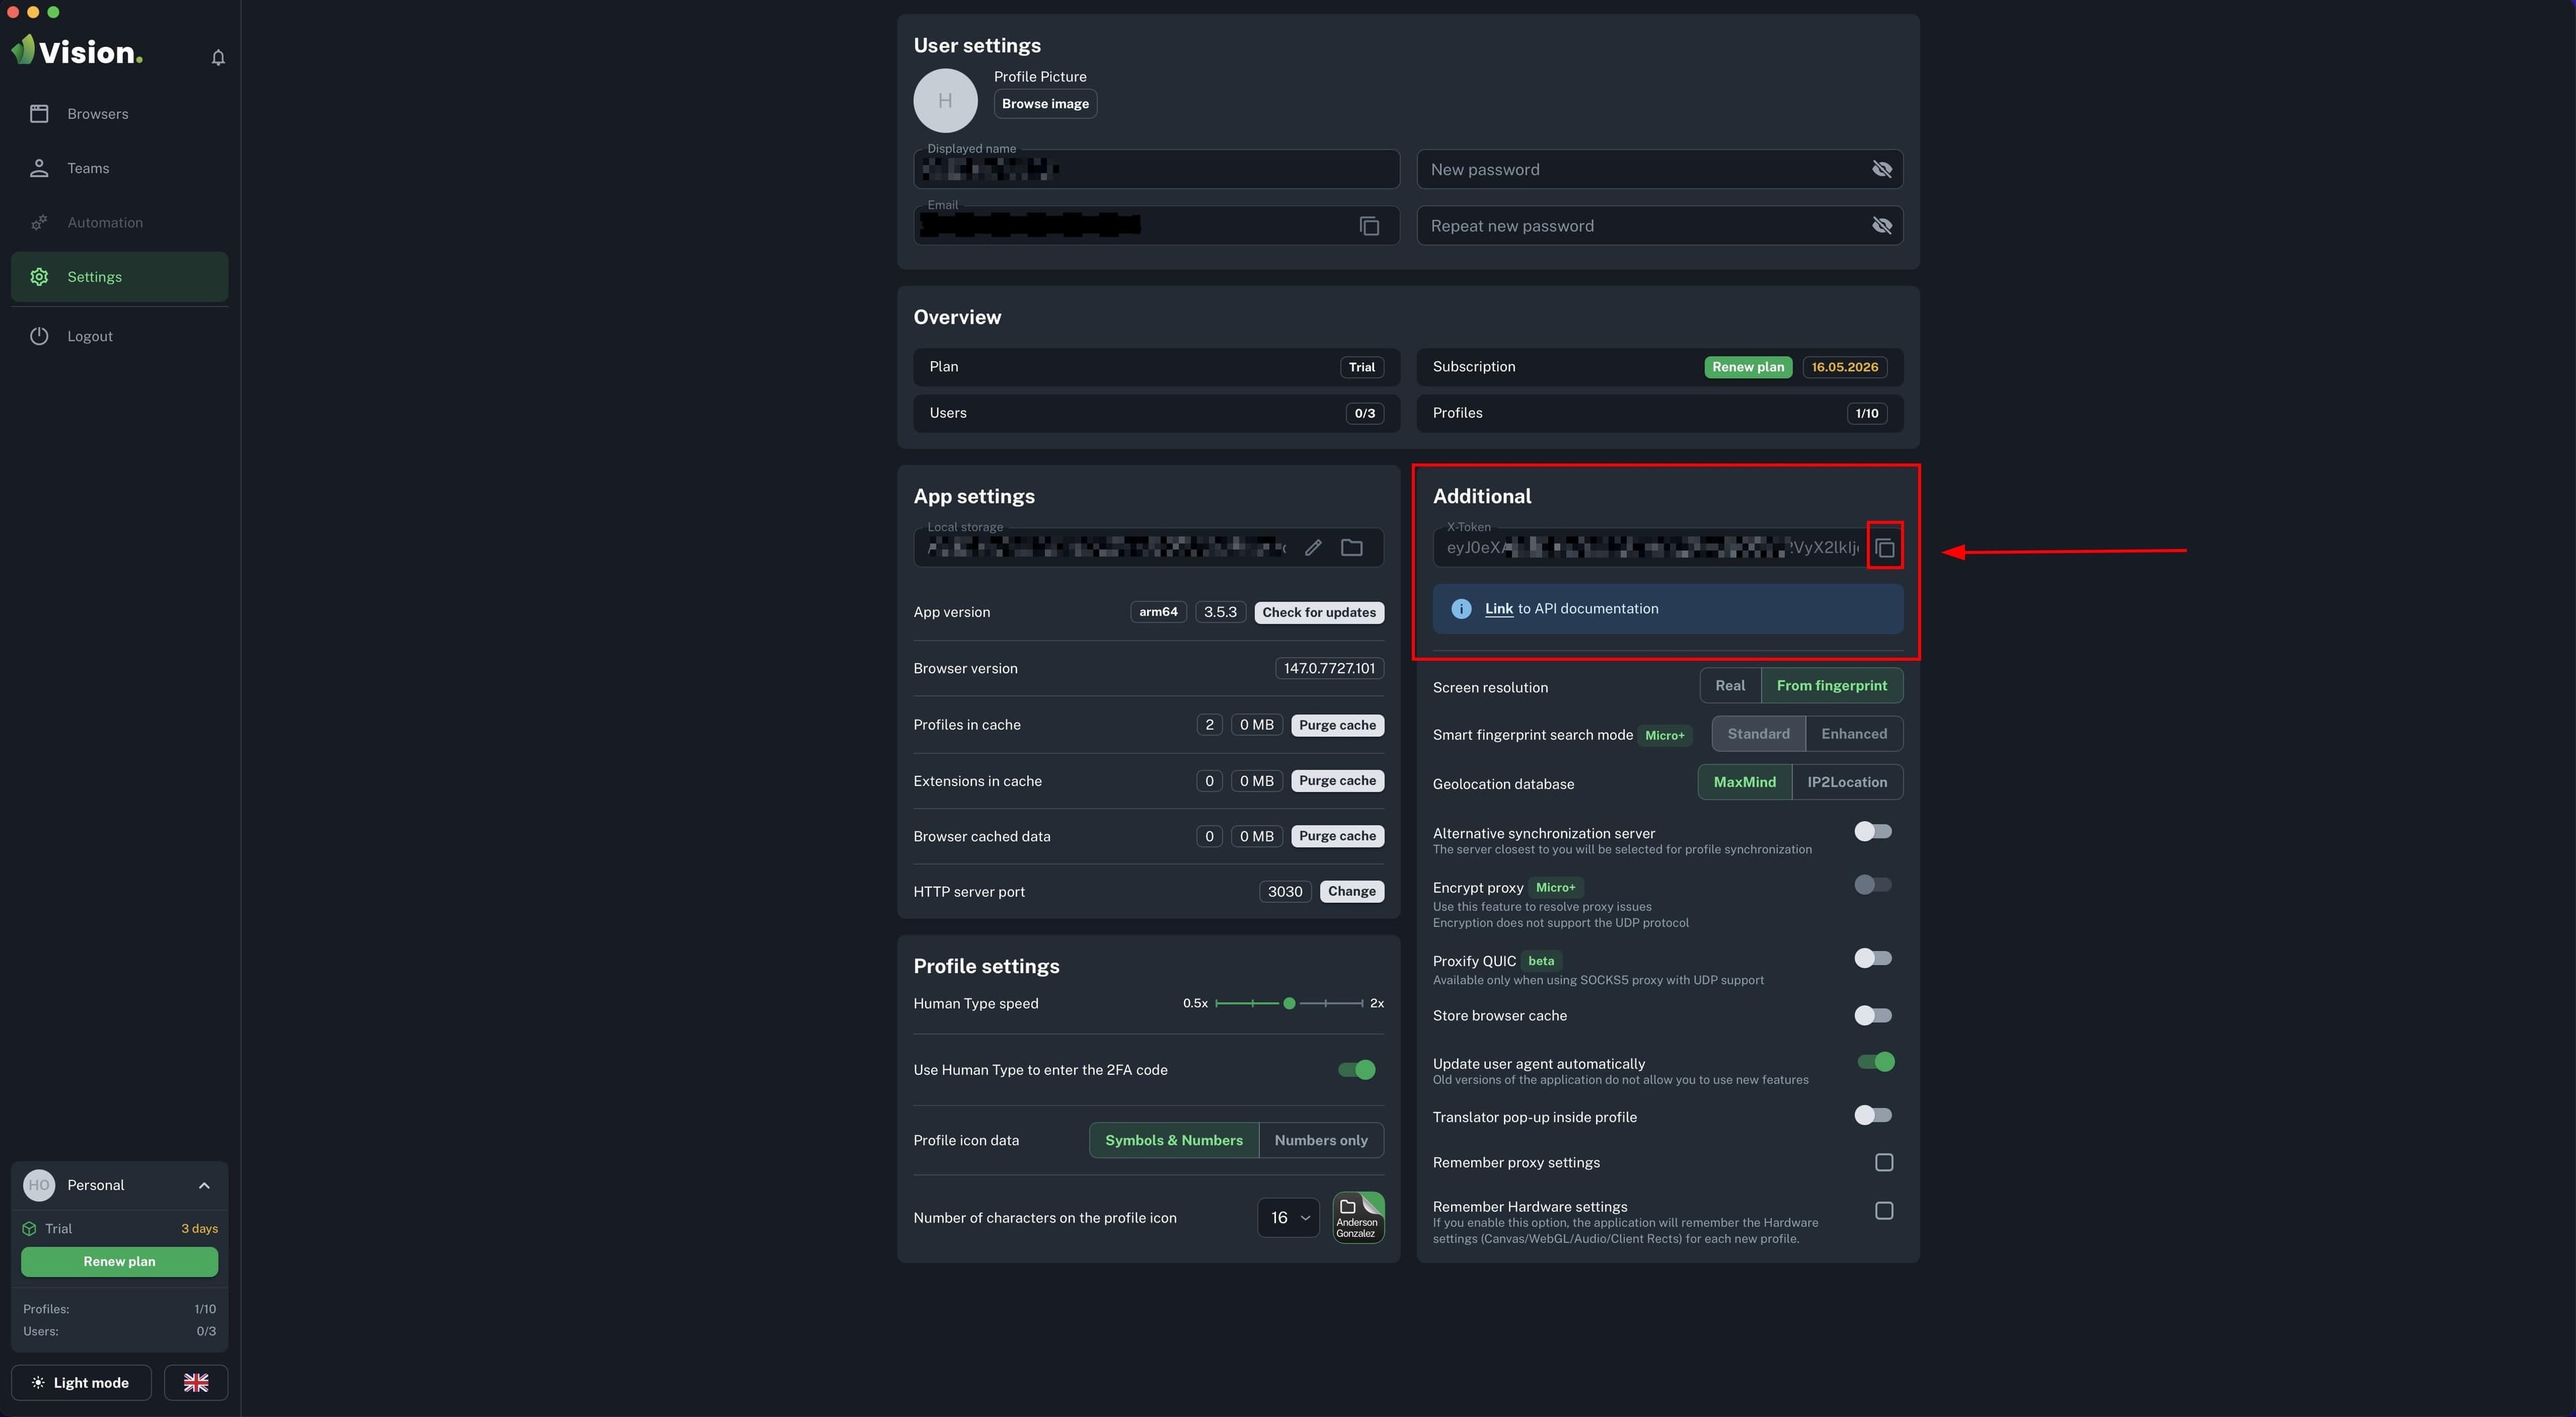Switch to Light mode
The width and height of the screenshot is (2576, 1417).
point(81,1382)
